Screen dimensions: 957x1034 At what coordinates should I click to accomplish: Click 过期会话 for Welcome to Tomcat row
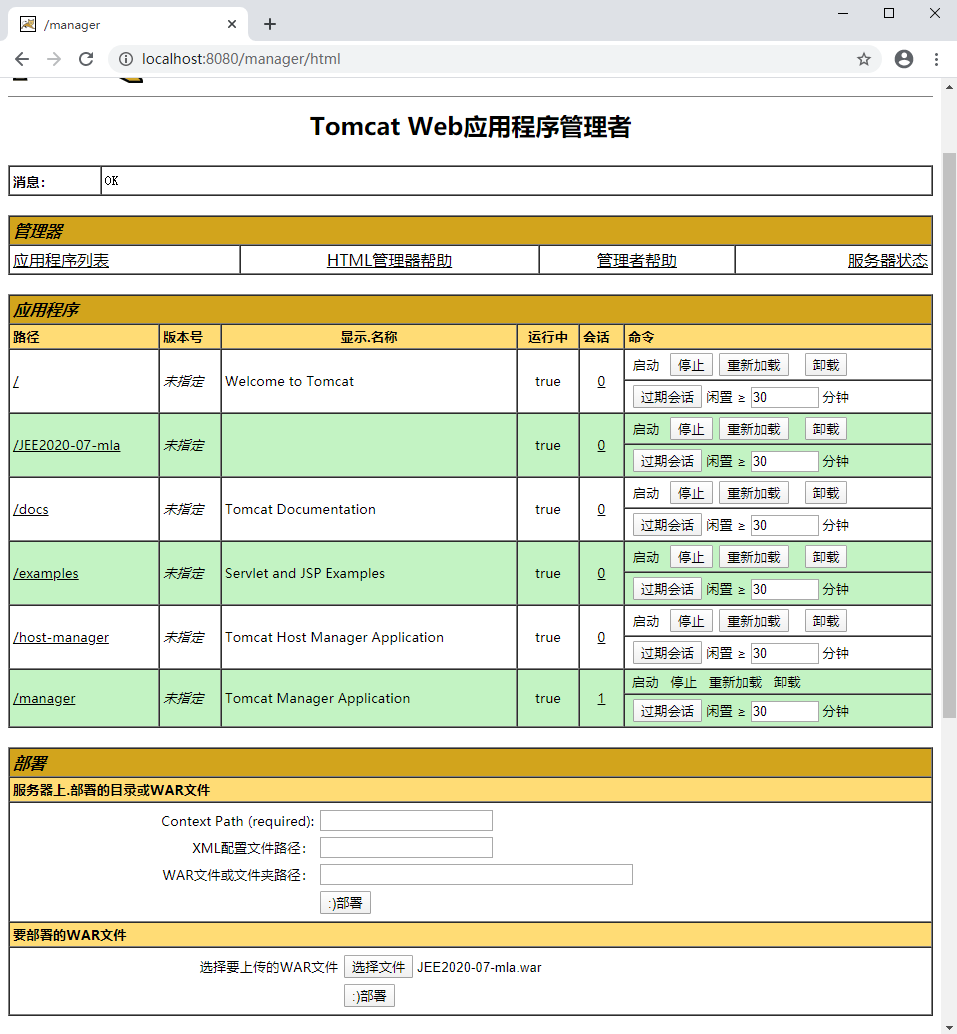click(x=667, y=397)
